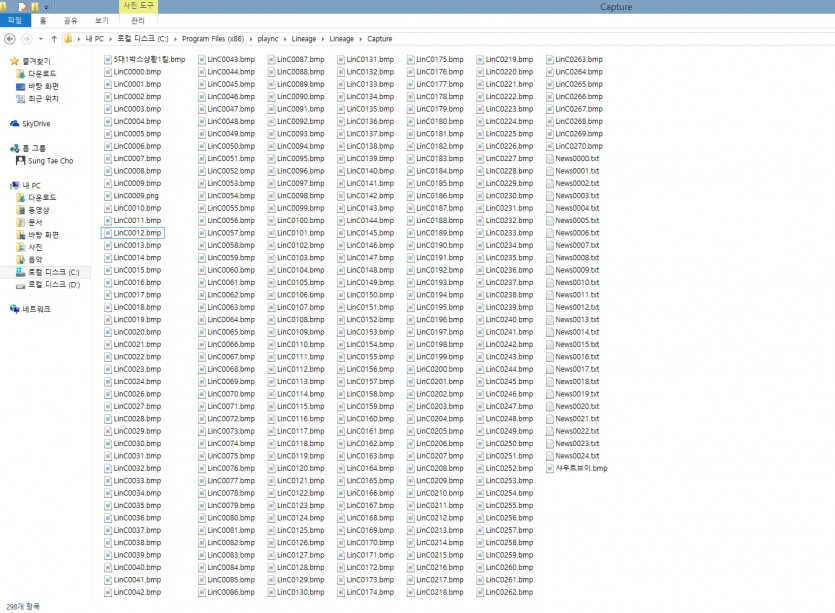The image size is (835, 613).
Task: Click the Up one level arrow
Action: tap(53, 39)
